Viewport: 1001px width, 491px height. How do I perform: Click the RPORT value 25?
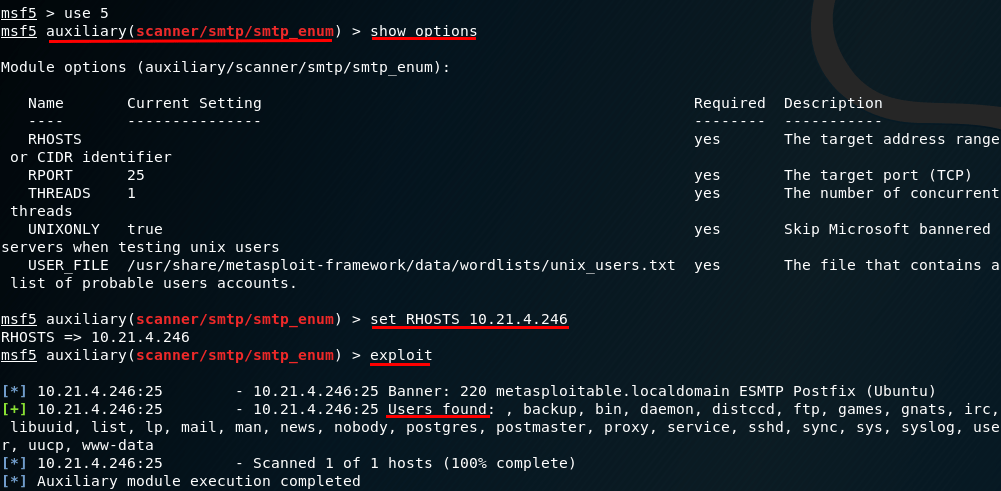pos(136,175)
